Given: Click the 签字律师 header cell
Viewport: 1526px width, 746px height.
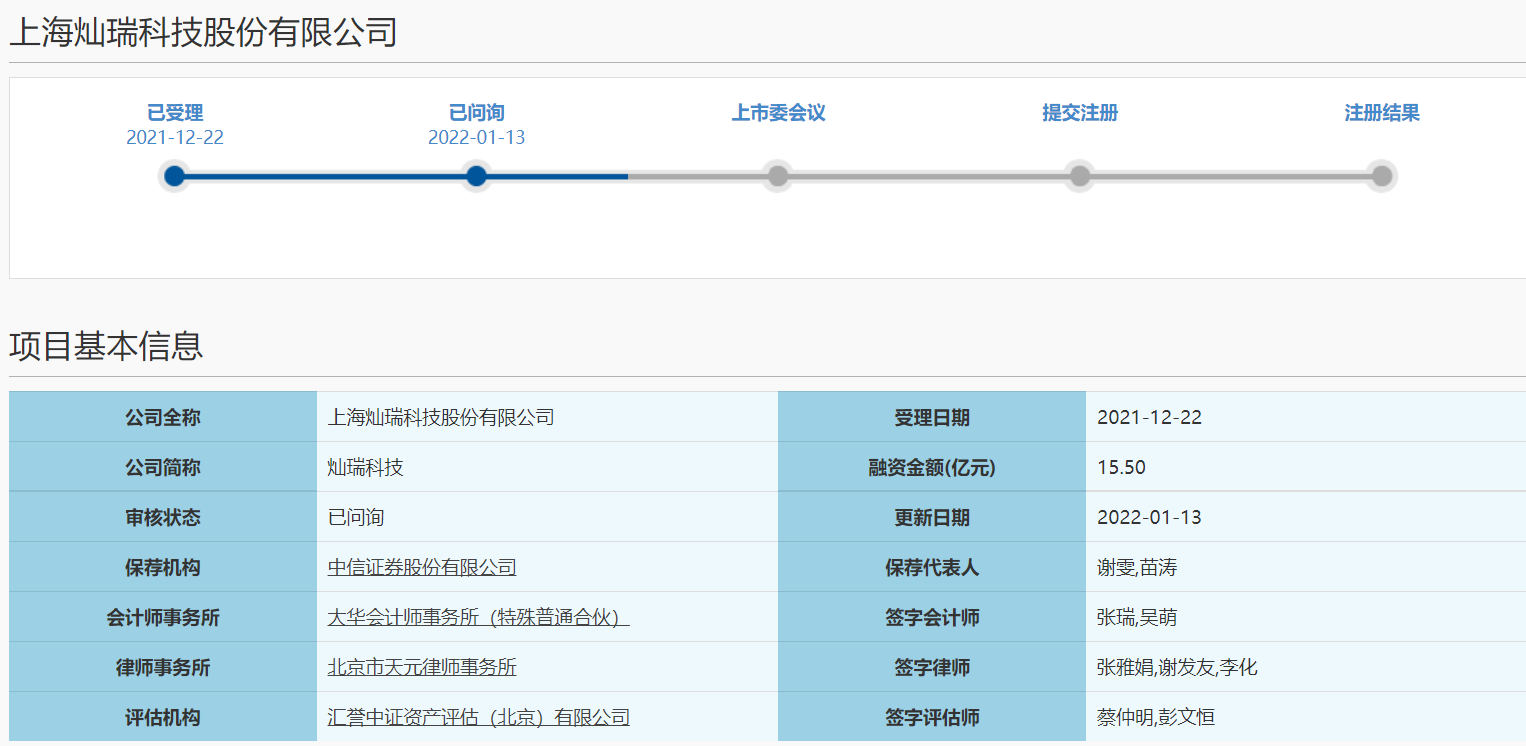Looking at the screenshot, I should pos(932,667).
